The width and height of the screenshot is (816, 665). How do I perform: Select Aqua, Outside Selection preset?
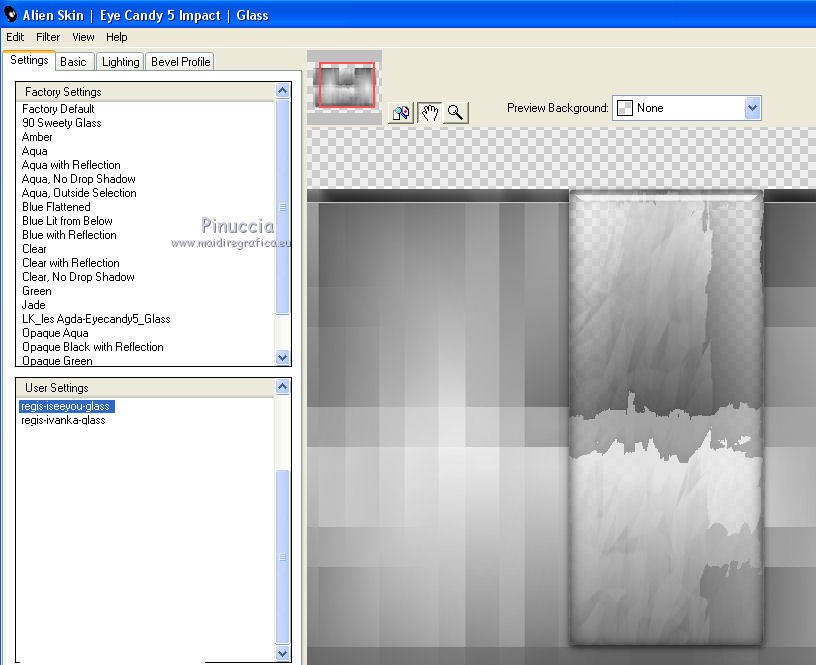[79, 193]
